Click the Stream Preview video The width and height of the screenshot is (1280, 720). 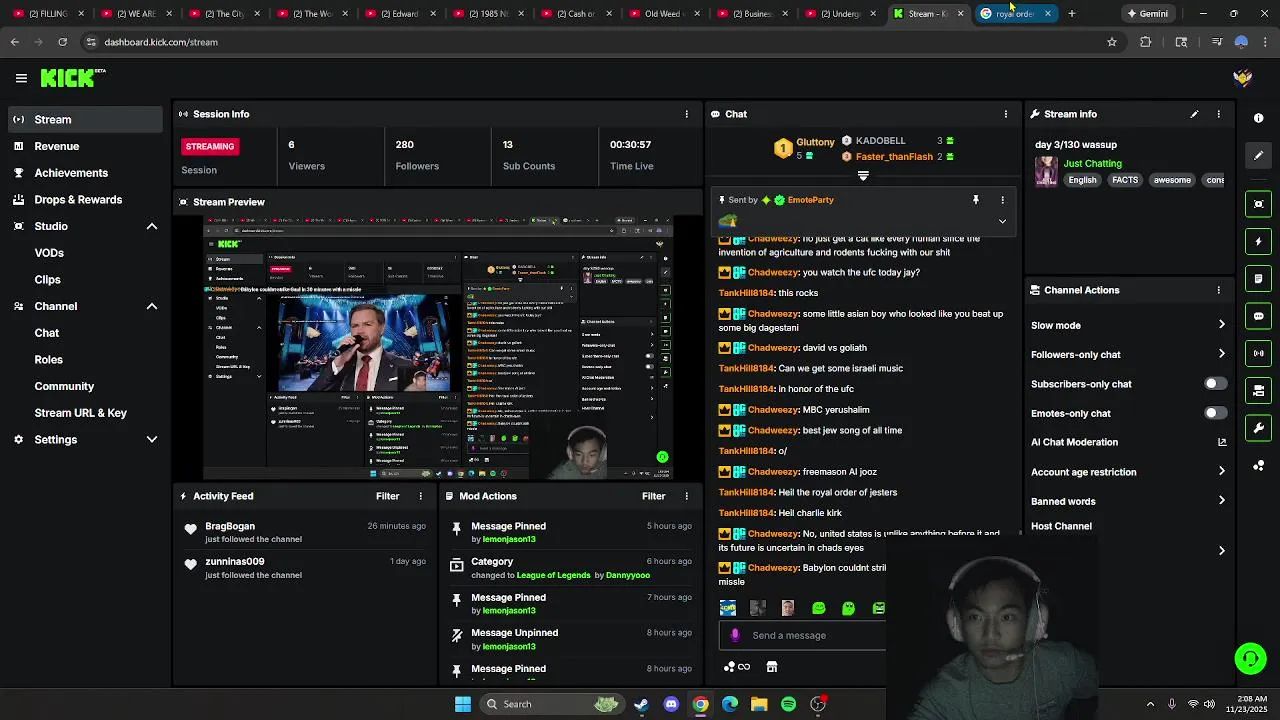[x=438, y=348]
